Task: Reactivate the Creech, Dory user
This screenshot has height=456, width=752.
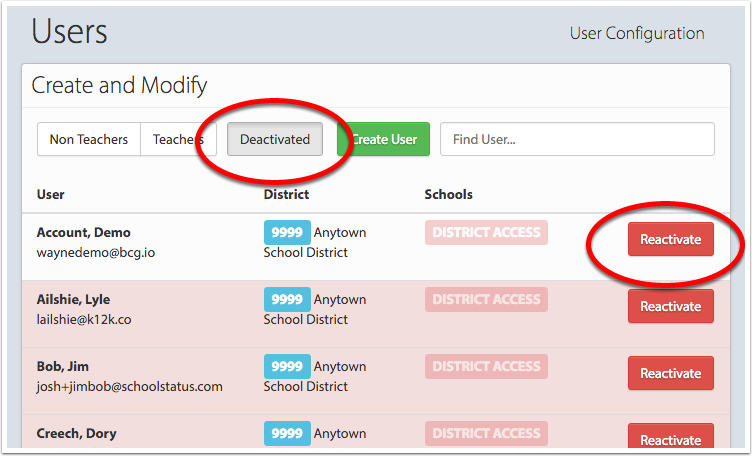Action: [x=671, y=435]
